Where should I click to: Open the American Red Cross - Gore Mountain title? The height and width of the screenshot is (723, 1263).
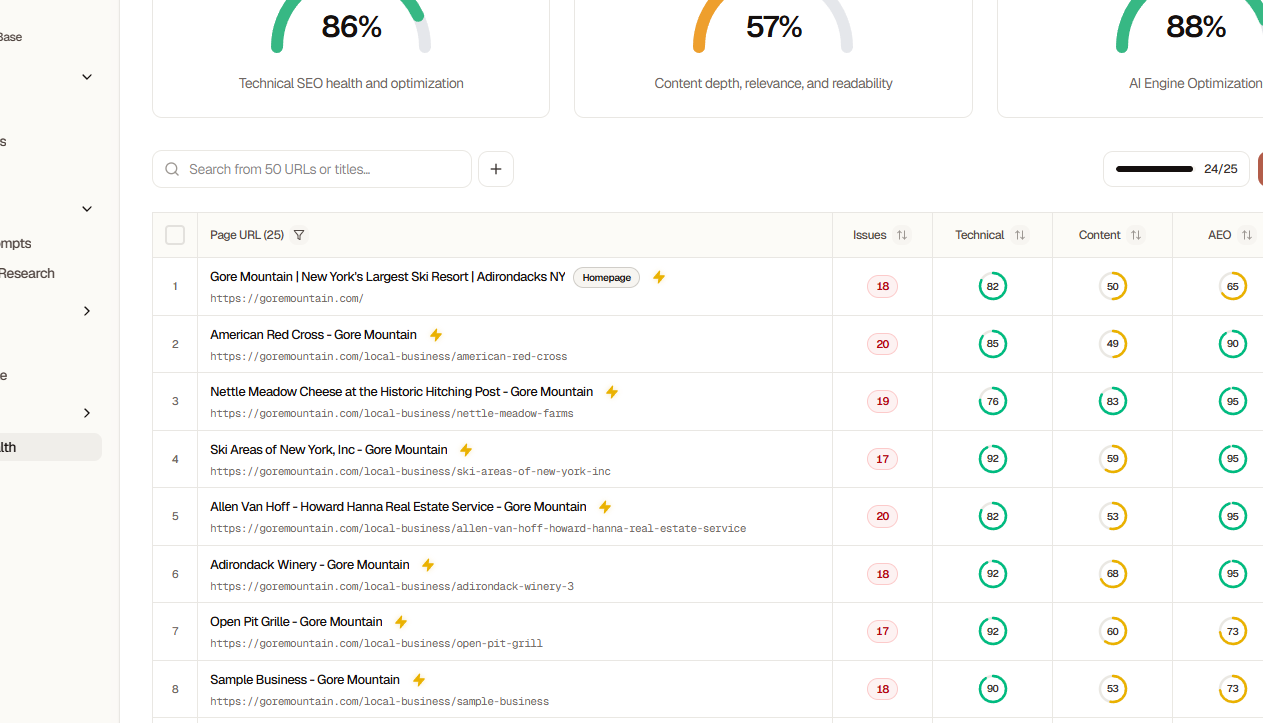pos(313,335)
